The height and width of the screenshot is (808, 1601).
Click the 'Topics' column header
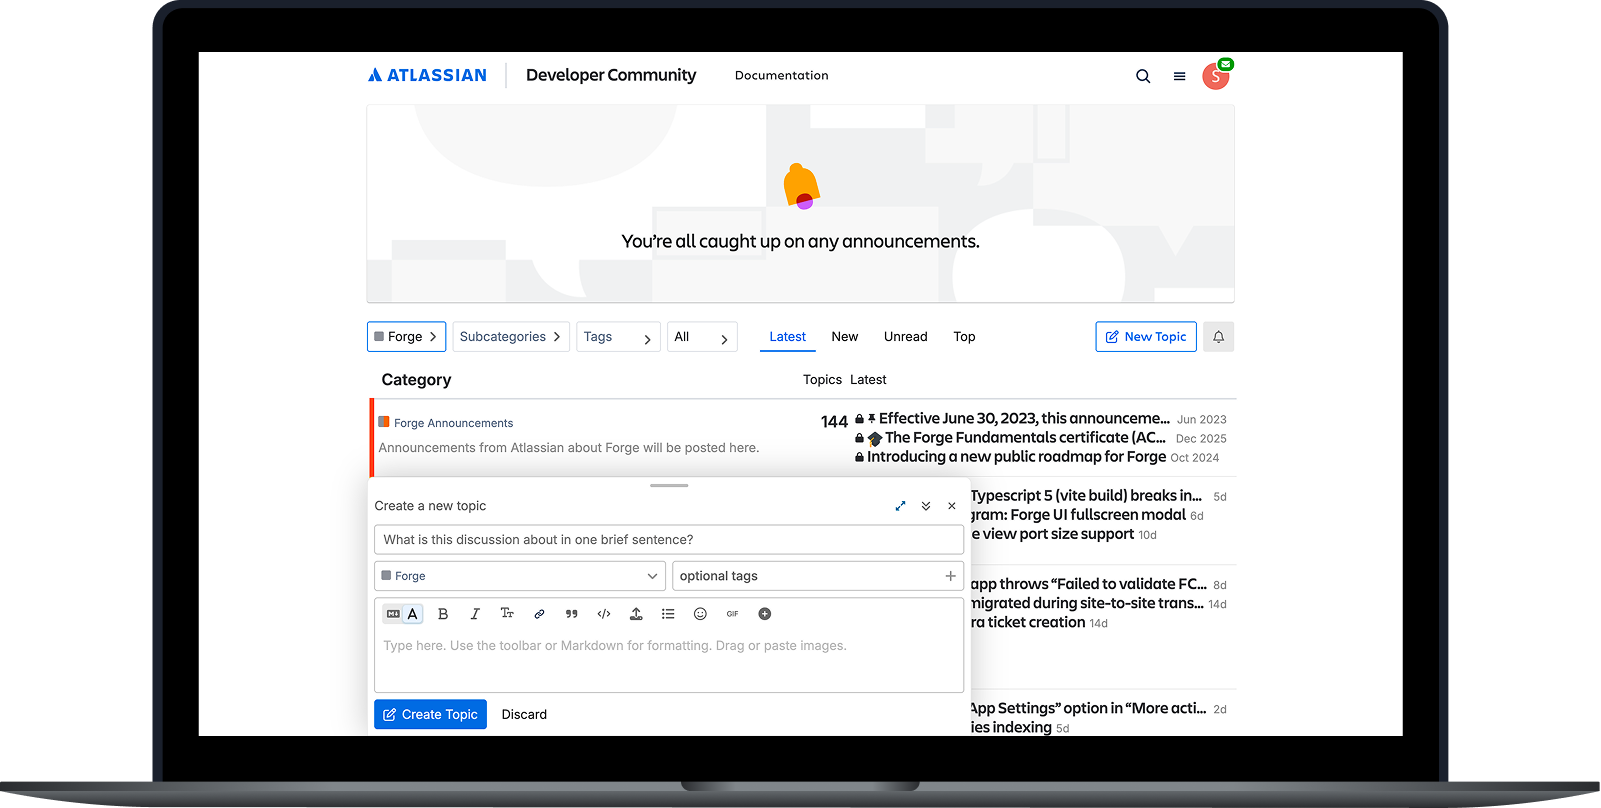(822, 380)
